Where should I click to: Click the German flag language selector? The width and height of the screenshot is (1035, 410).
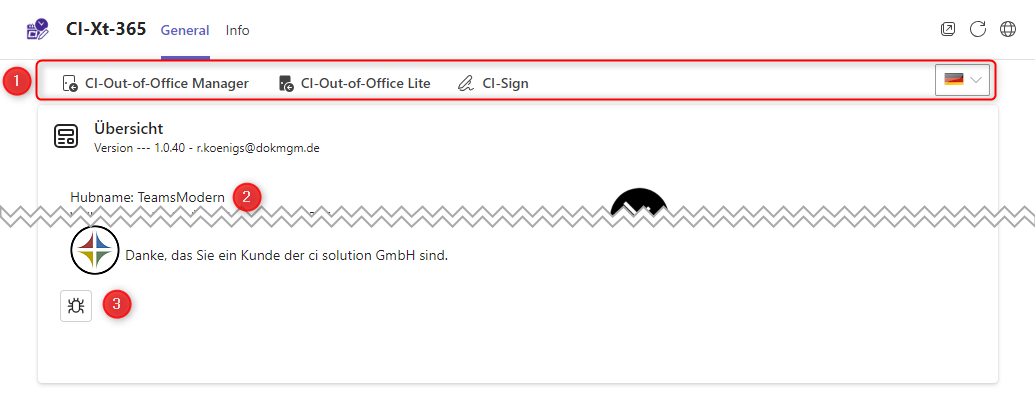pyautogui.click(x=954, y=80)
